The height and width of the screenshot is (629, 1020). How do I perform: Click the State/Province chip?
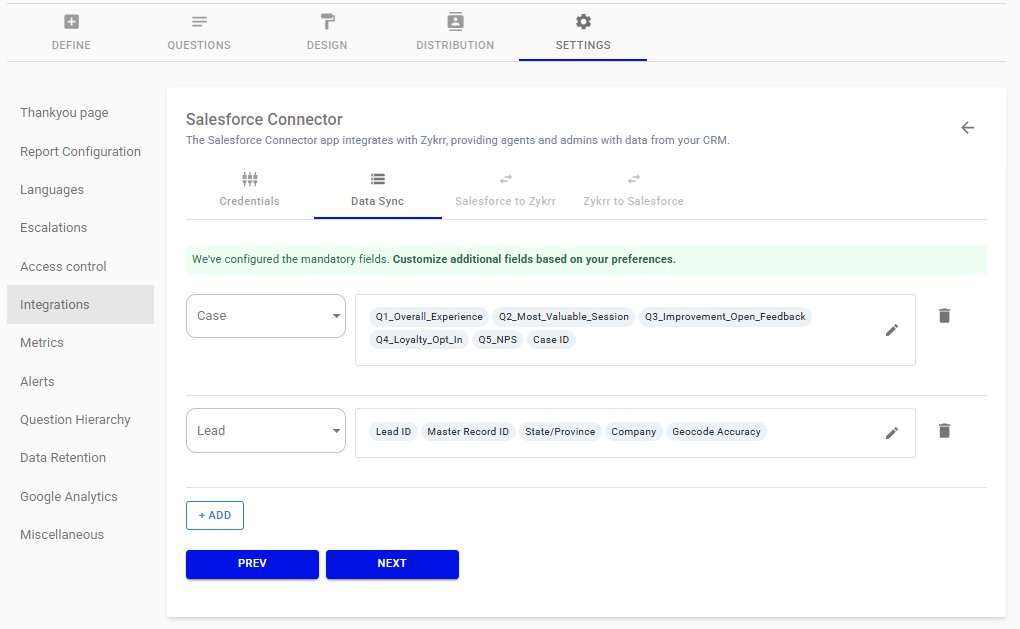560,432
